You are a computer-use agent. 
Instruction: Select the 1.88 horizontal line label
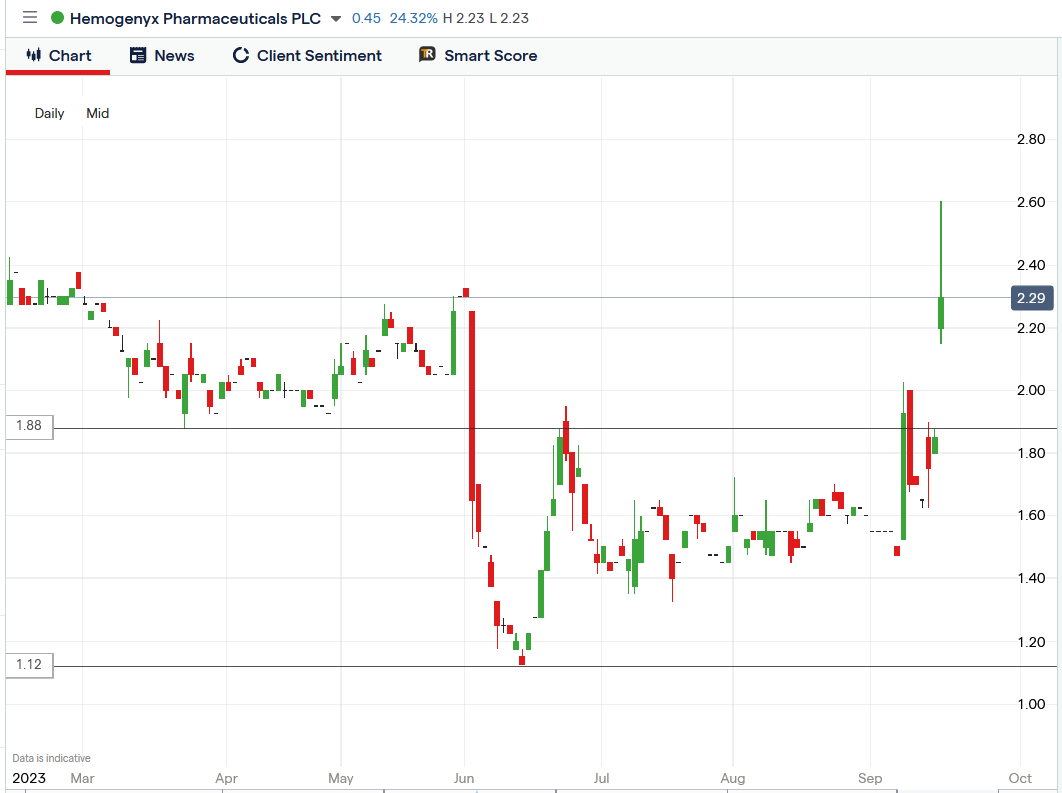click(x=29, y=426)
